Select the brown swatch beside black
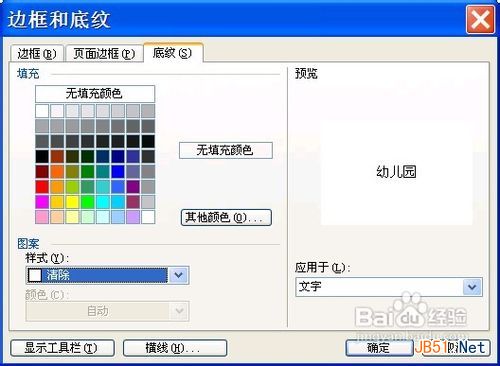This screenshot has height=366, width=500. point(57,156)
